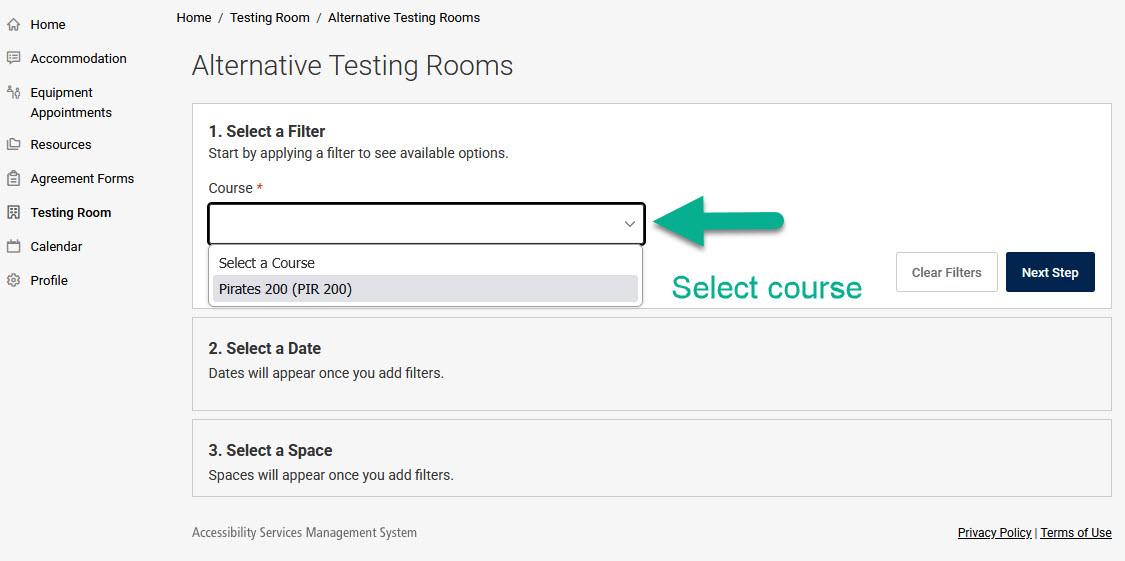Select Testing Room in the sidebar
Image resolution: width=1125 pixels, height=561 pixels.
point(70,212)
